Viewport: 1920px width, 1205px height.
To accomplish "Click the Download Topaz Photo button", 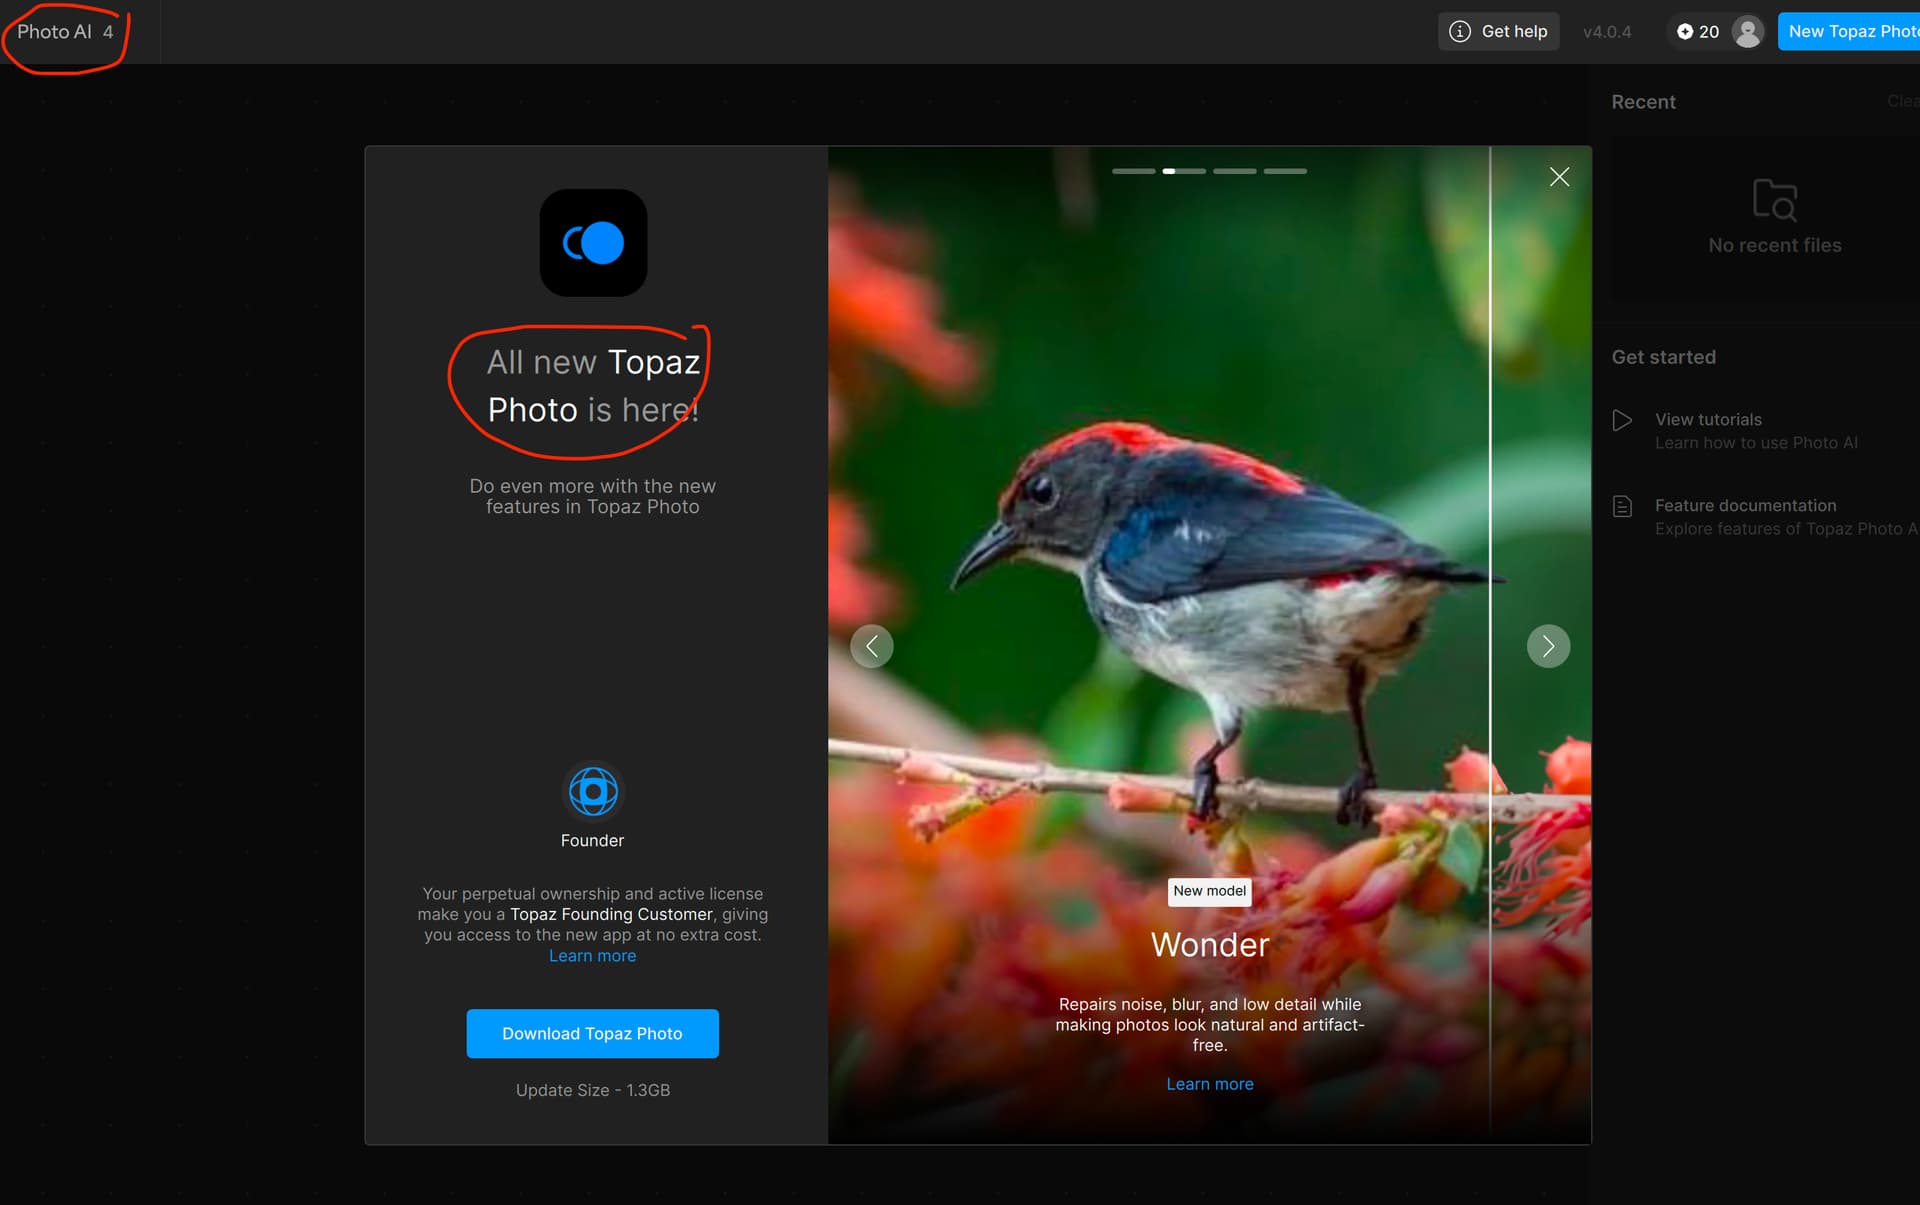I will 592,1033.
